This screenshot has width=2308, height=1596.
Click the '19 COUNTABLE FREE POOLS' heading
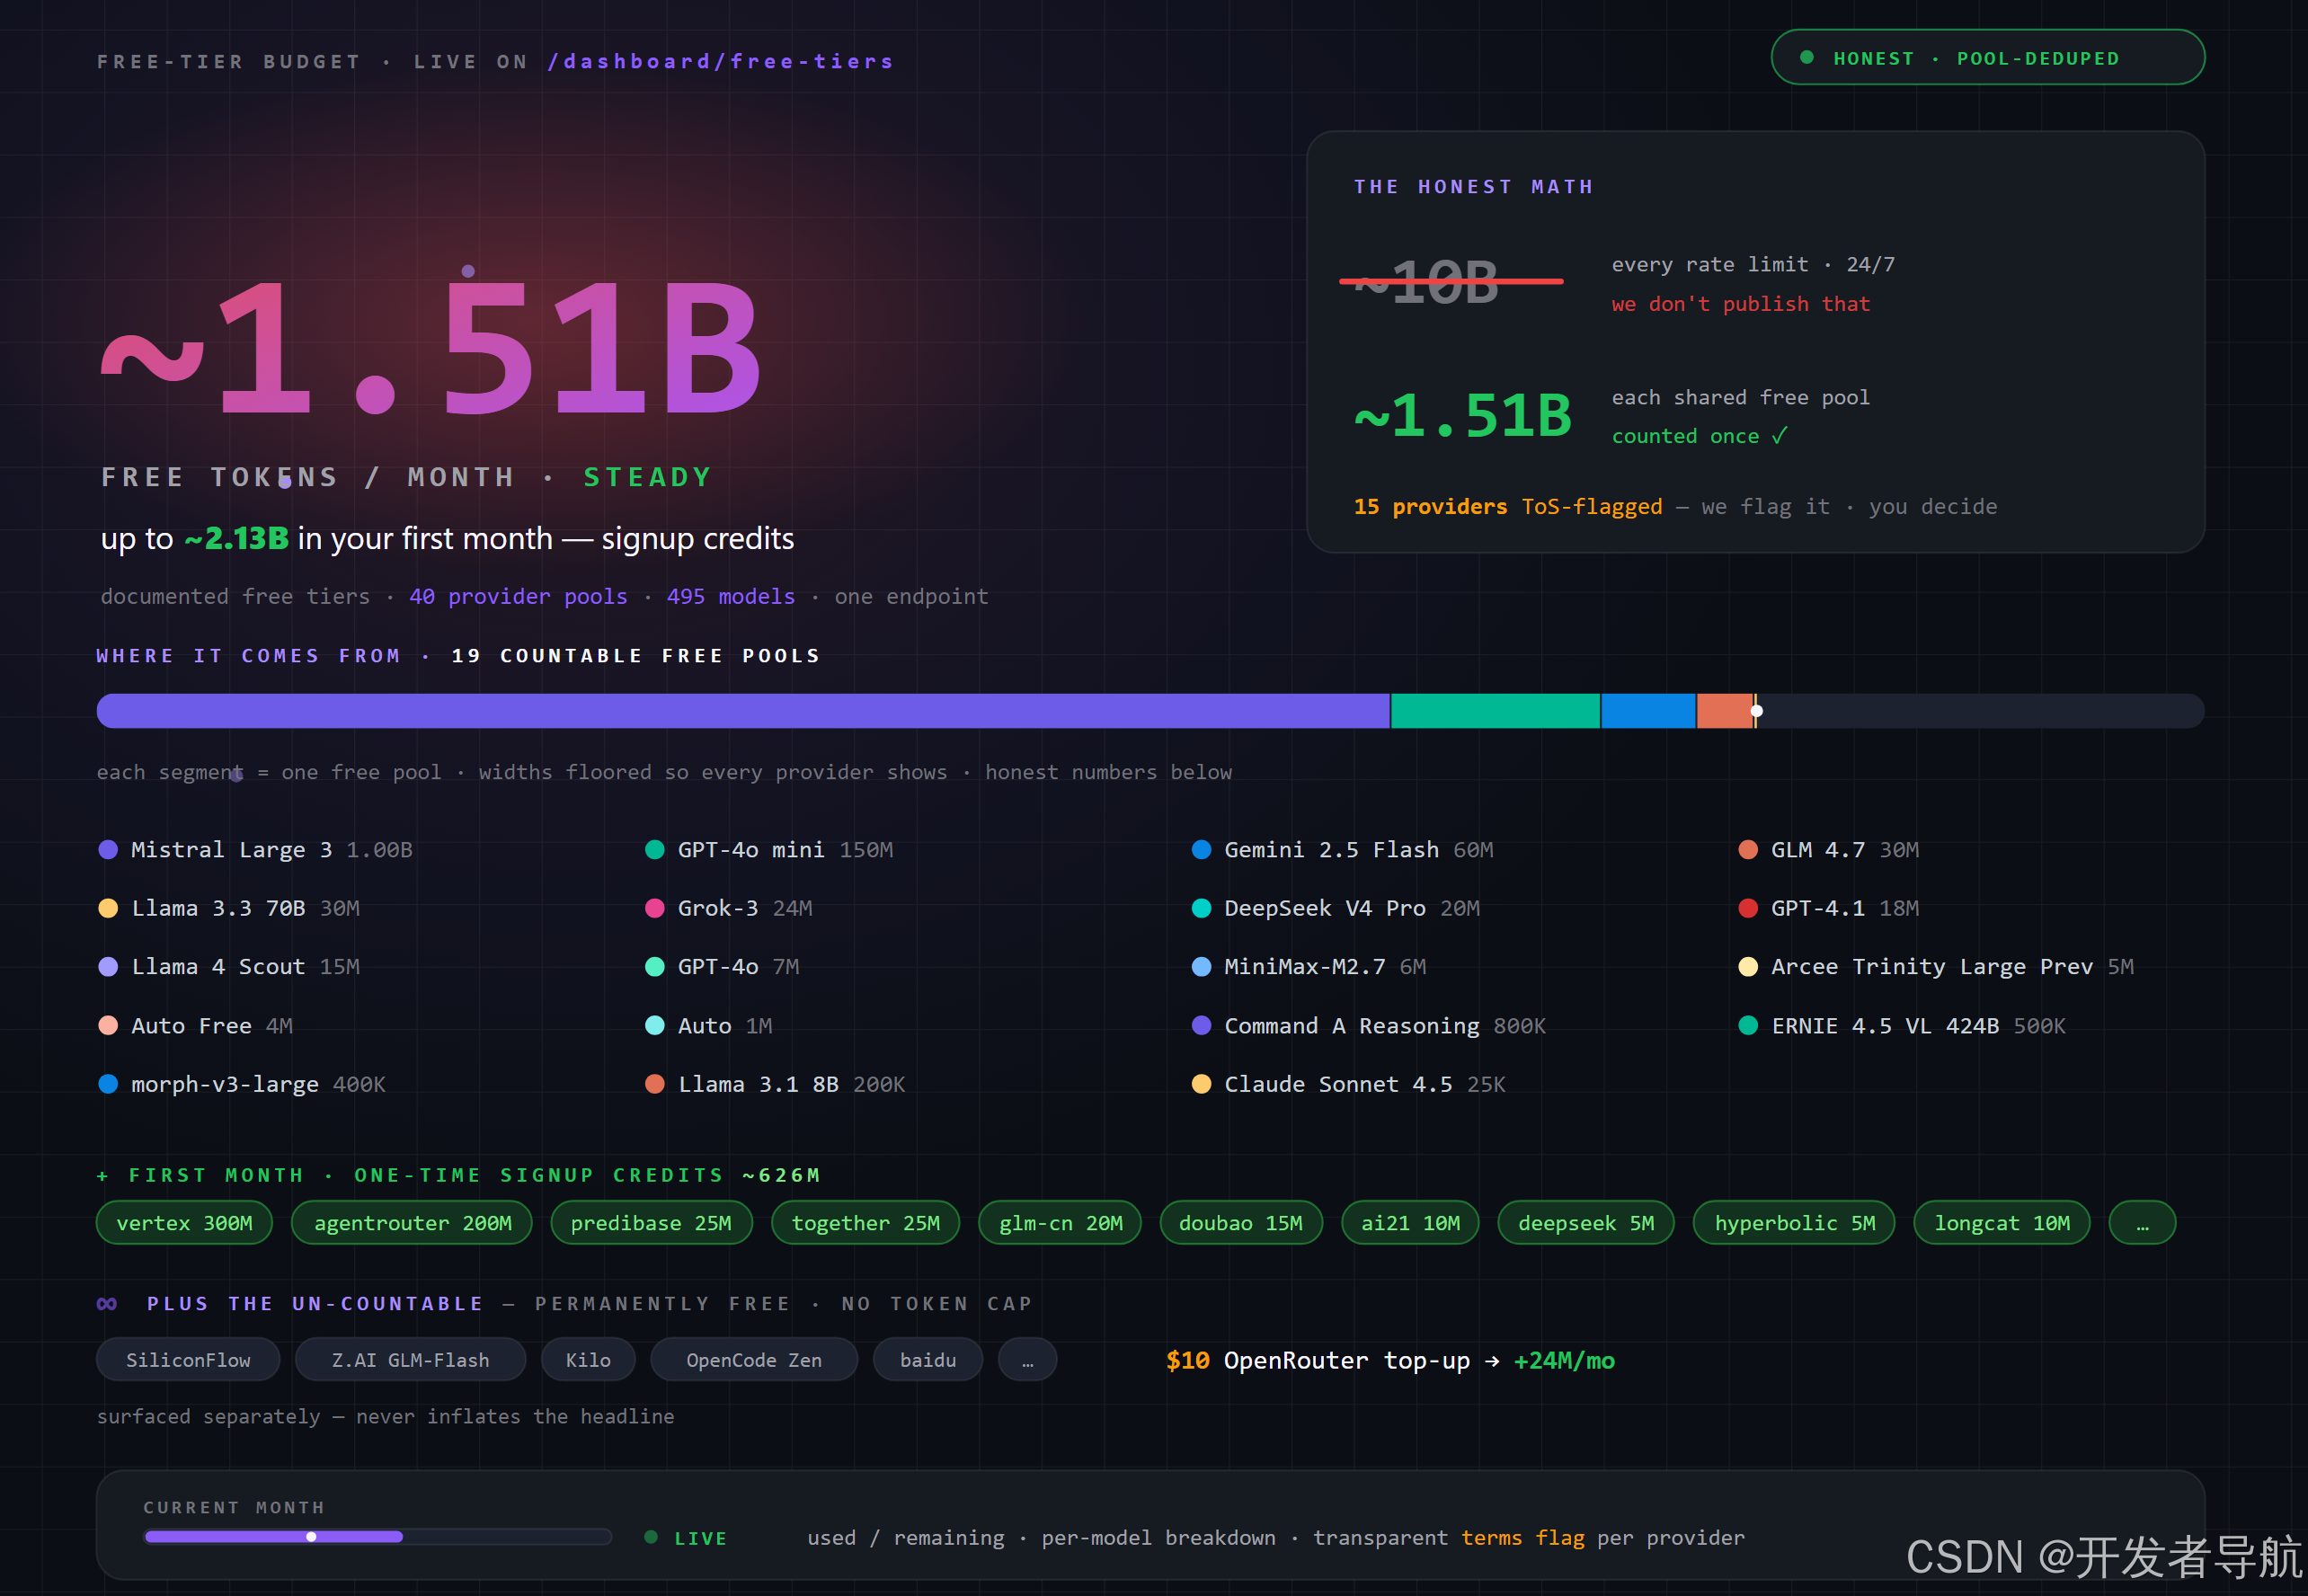(636, 656)
